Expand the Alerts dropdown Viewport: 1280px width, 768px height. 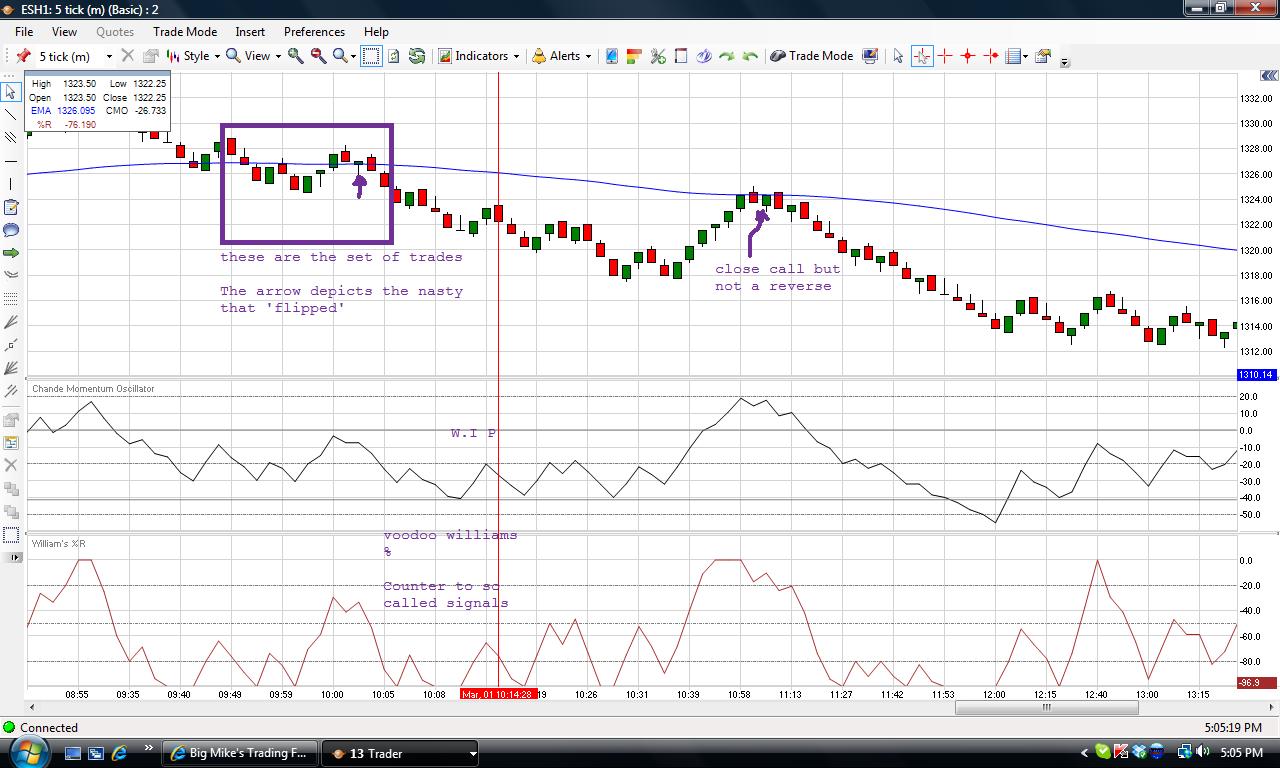pos(561,56)
